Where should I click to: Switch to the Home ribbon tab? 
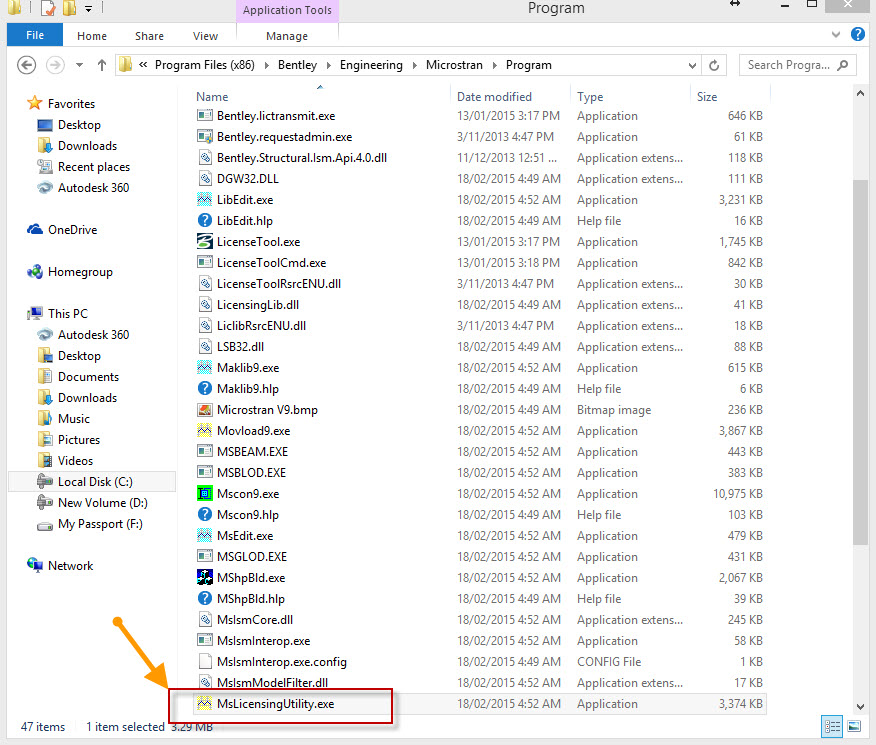point(92,36)
